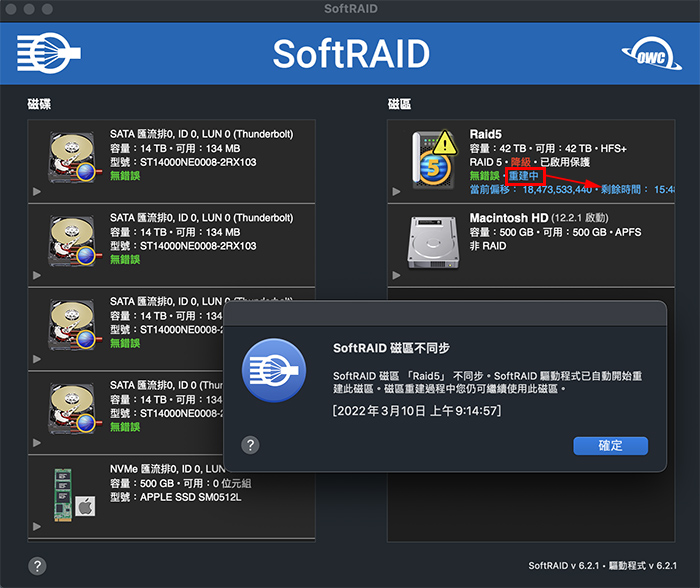700x588 pixels.
Task: Click the alert dialog's empty title bar
Action: click(x=445, y=313)
